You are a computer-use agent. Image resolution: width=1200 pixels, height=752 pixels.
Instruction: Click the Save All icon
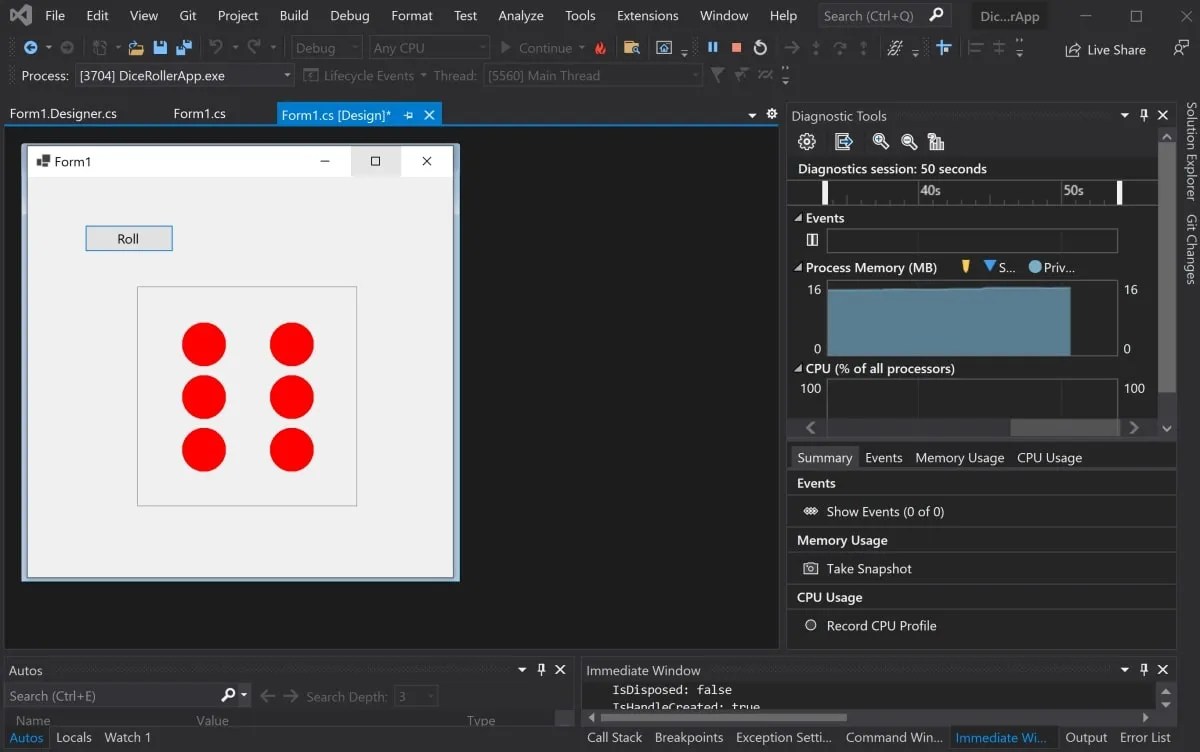point(182,46)
